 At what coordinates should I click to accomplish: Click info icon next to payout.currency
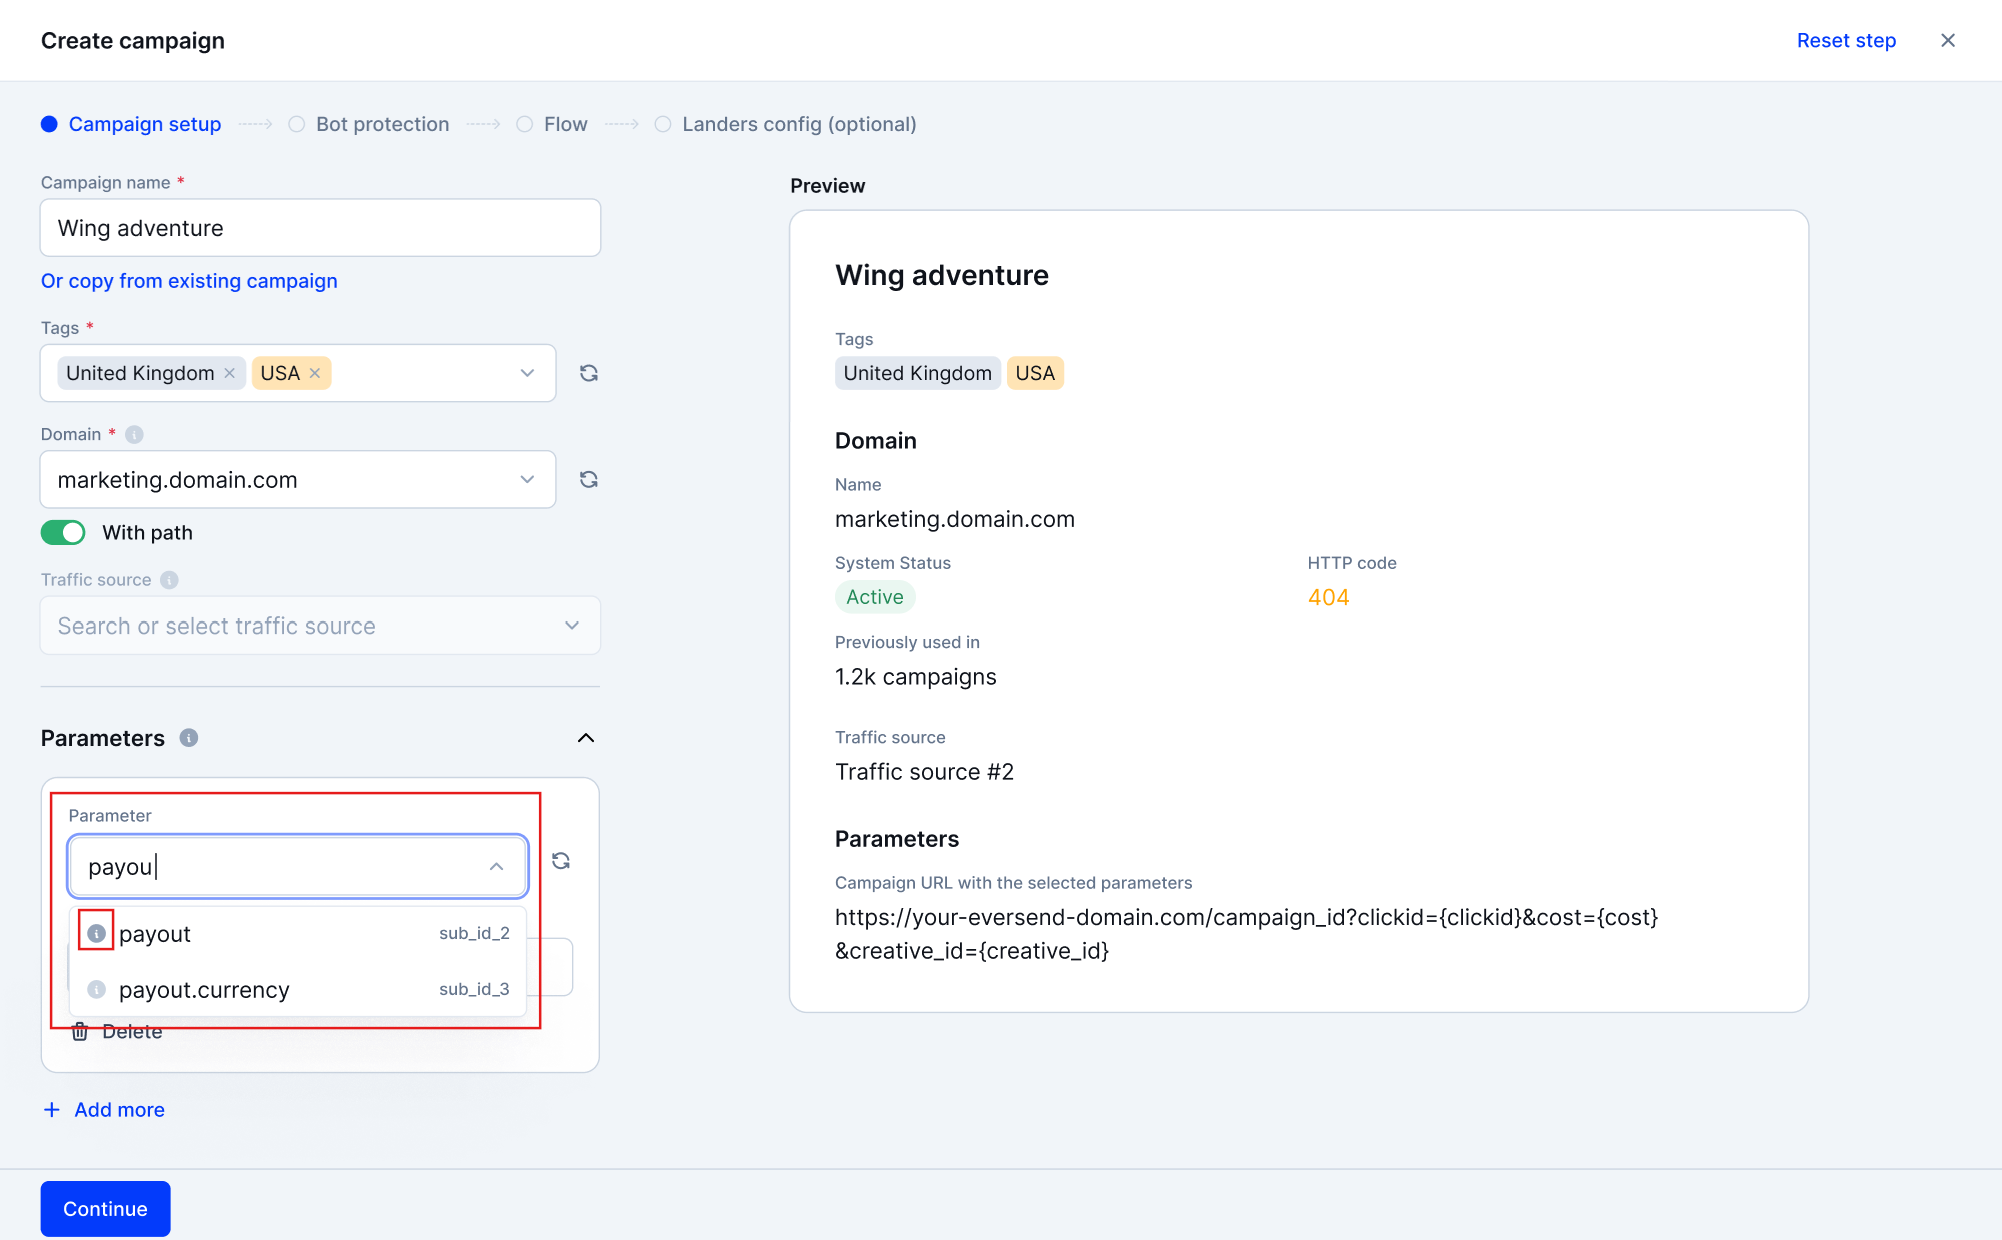point(96,989)
